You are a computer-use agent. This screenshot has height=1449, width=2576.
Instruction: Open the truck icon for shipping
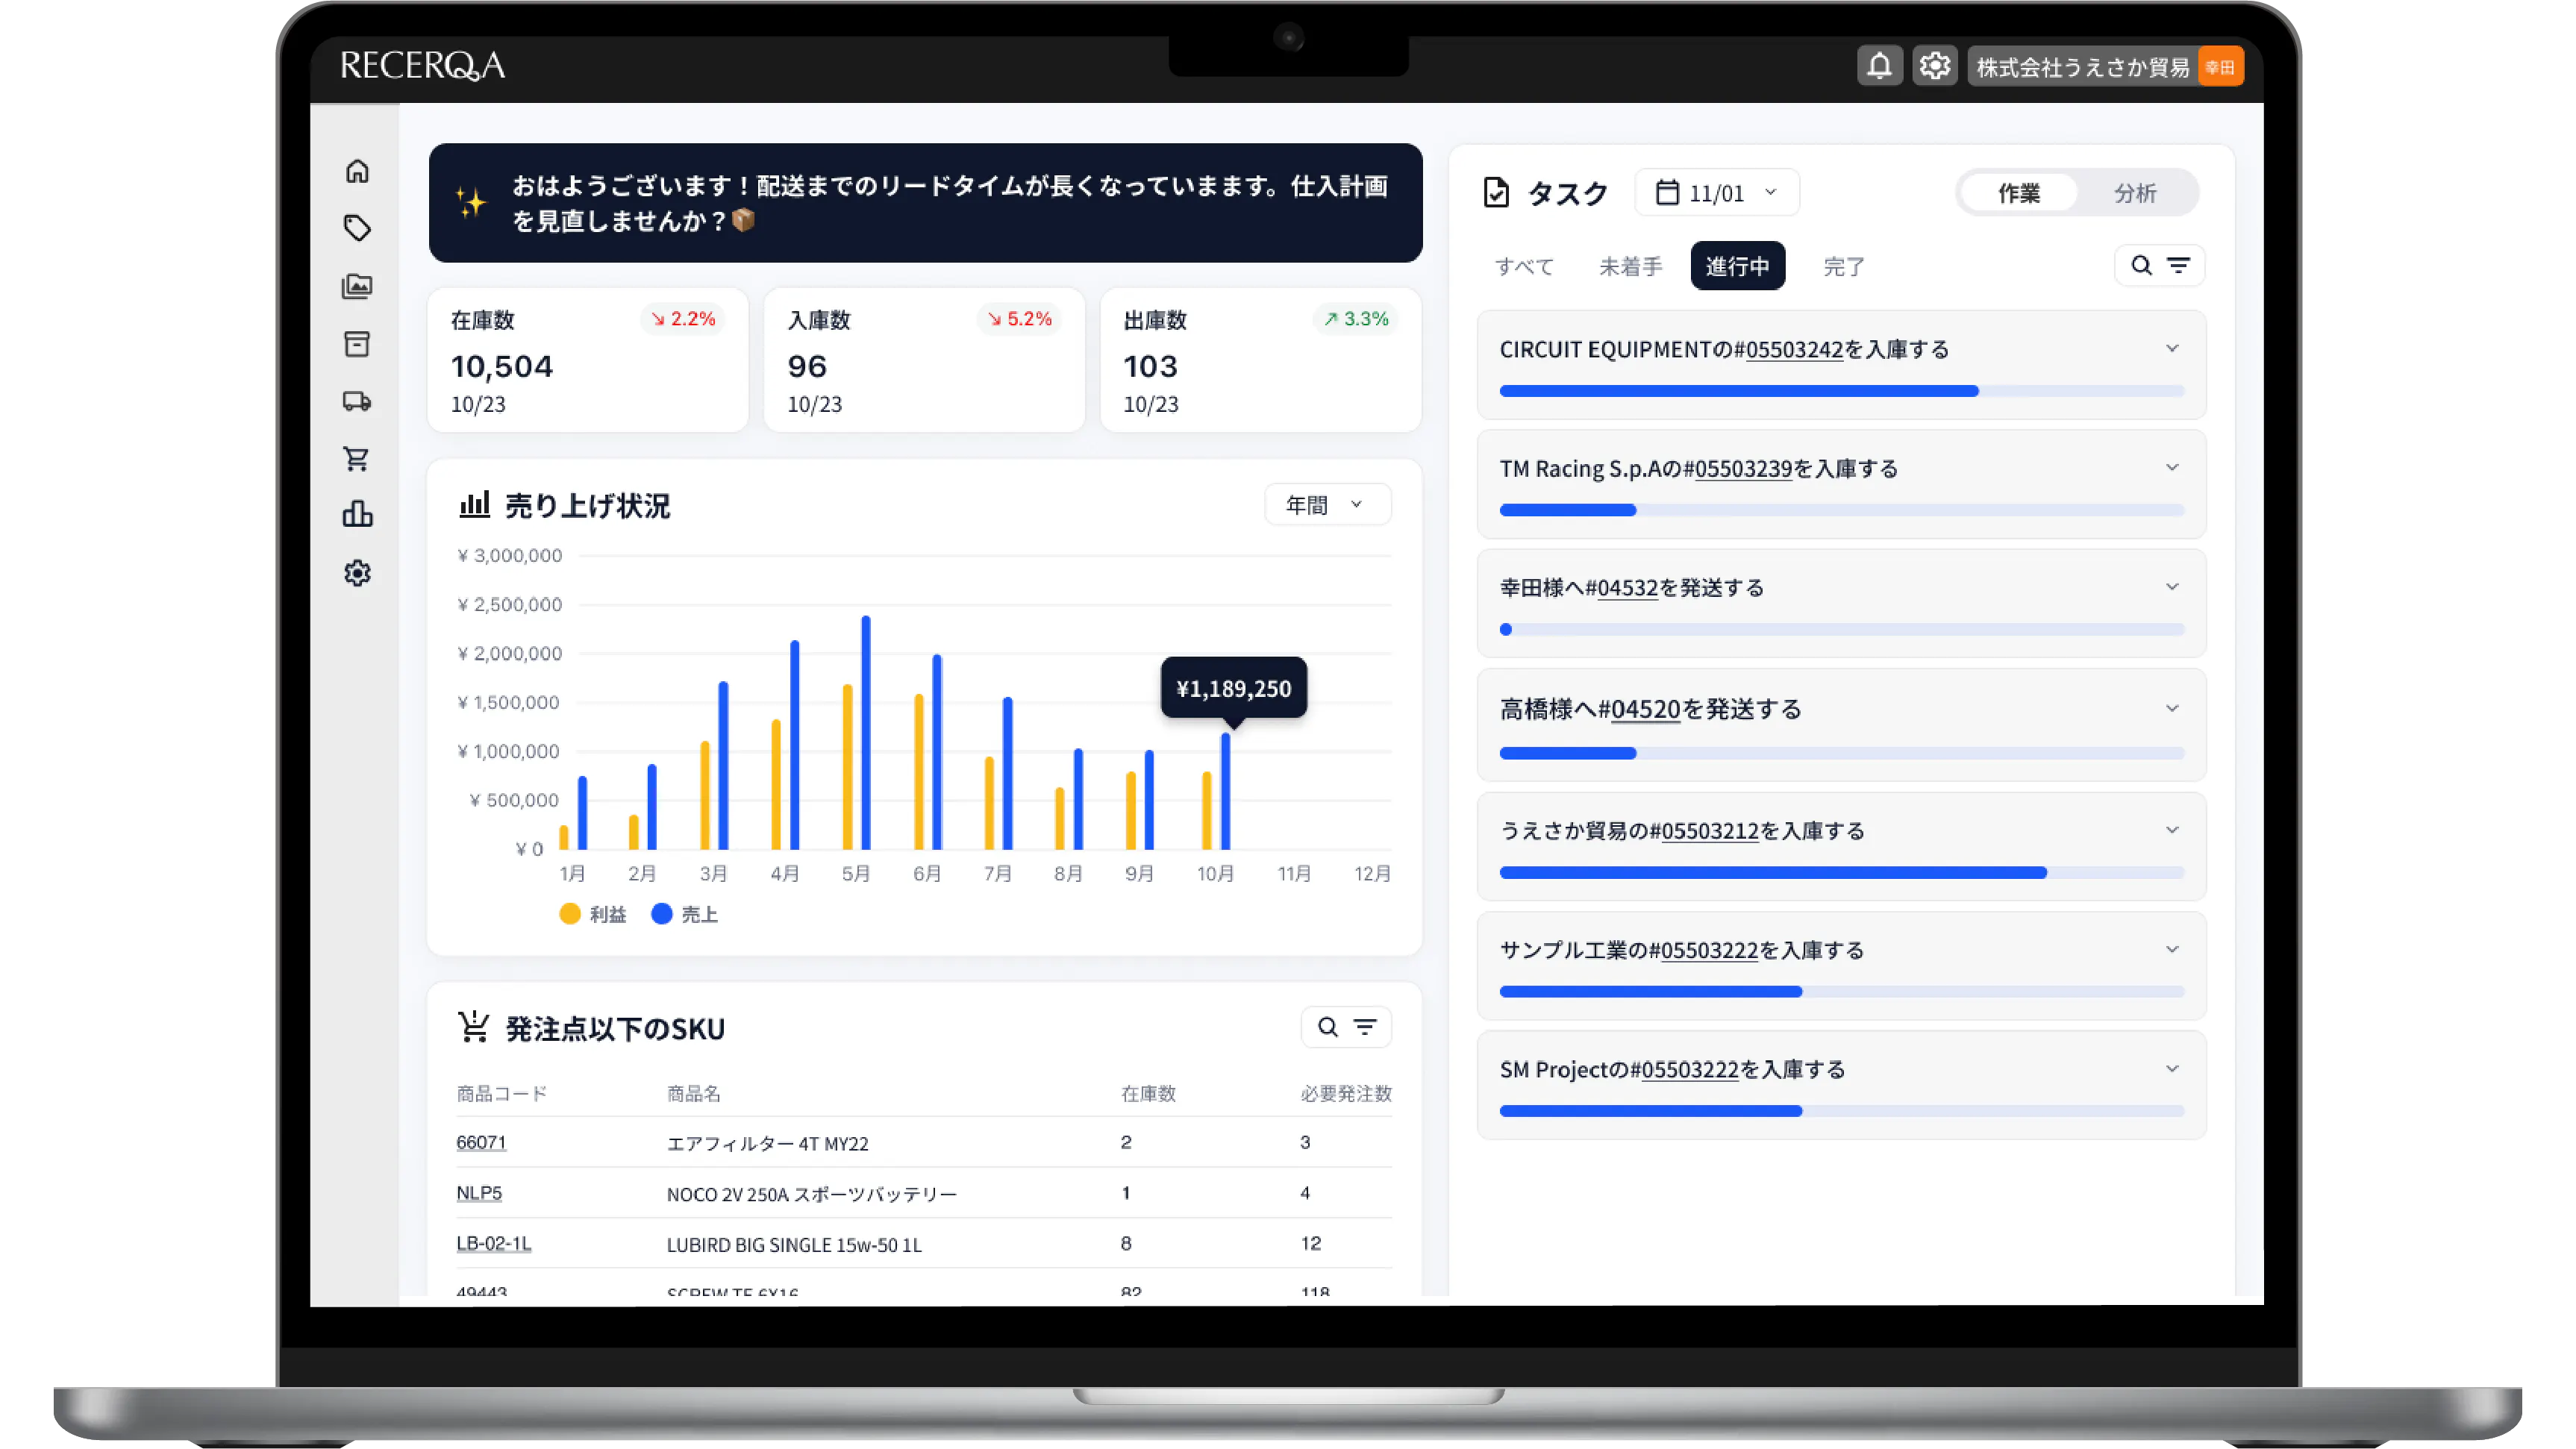[x=357, y=401]
